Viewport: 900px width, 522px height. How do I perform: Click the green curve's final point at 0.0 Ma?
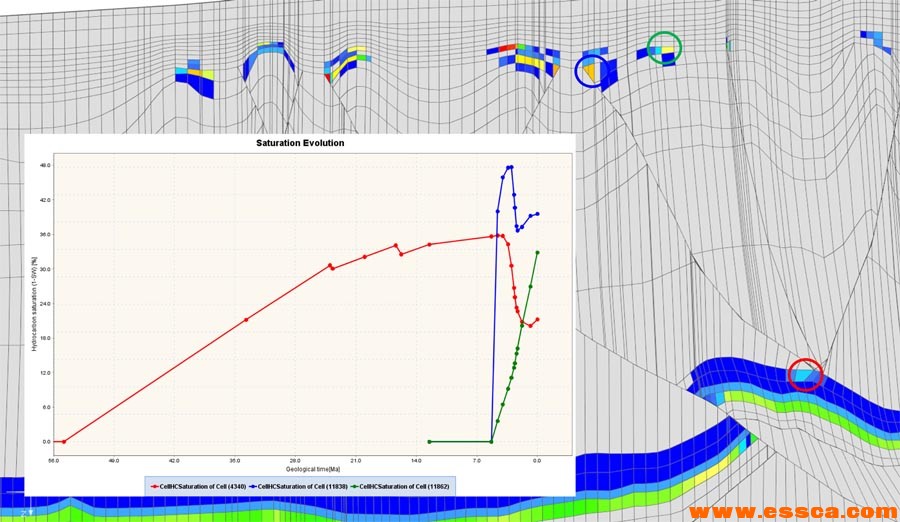pos(538,252)
